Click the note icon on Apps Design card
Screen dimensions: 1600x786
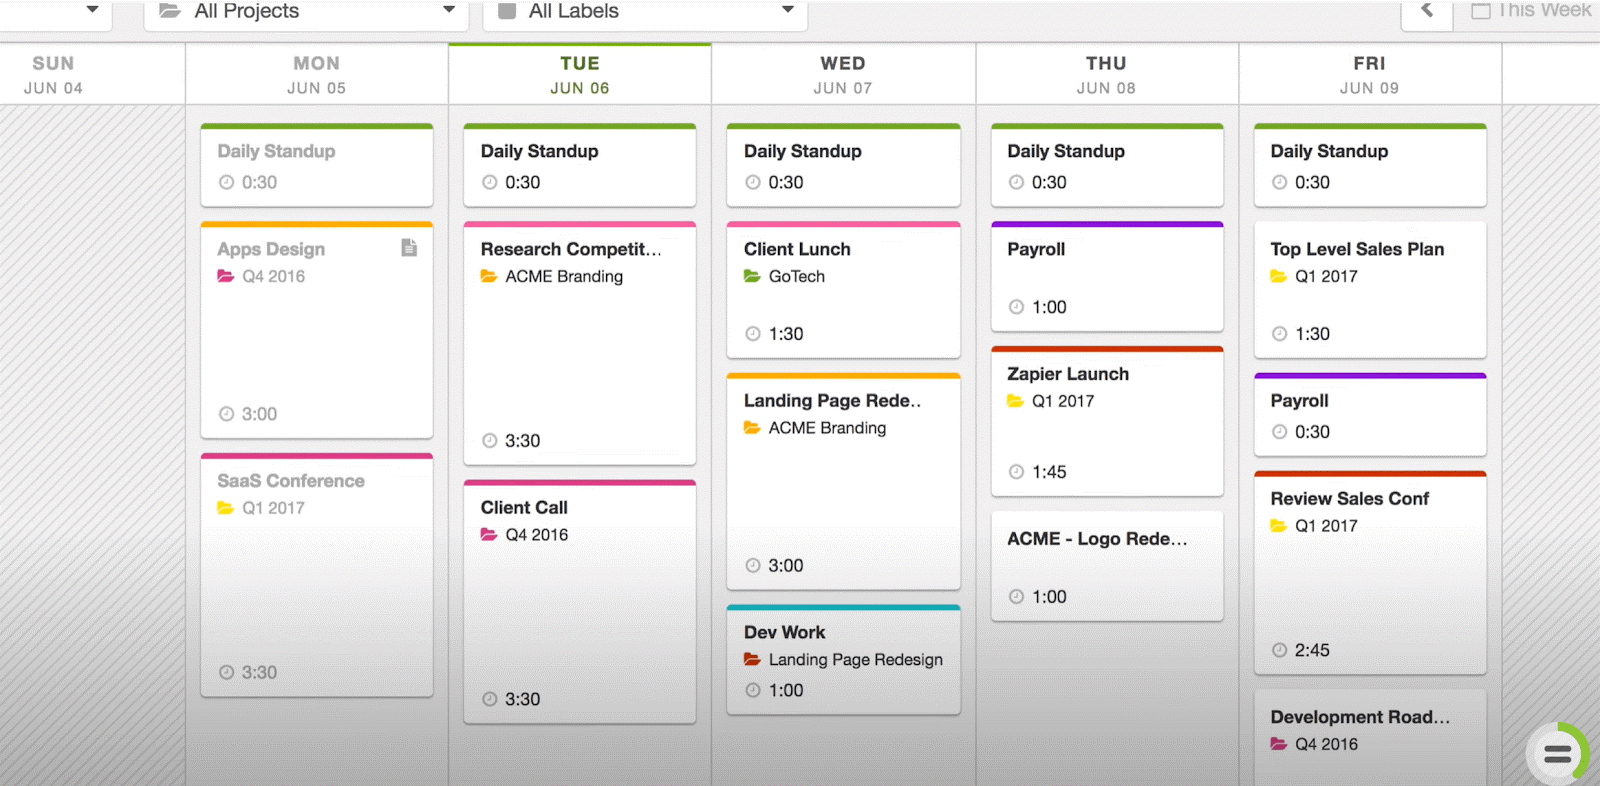409,248
